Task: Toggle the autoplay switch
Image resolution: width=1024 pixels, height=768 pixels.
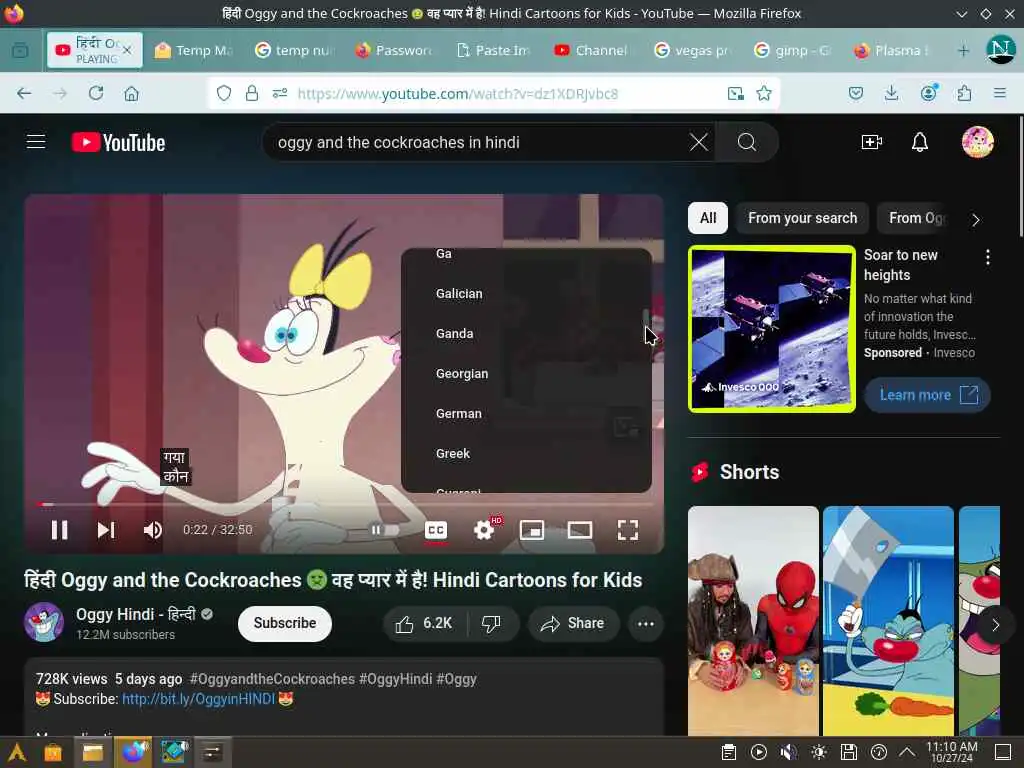Action: pos(385,530)
